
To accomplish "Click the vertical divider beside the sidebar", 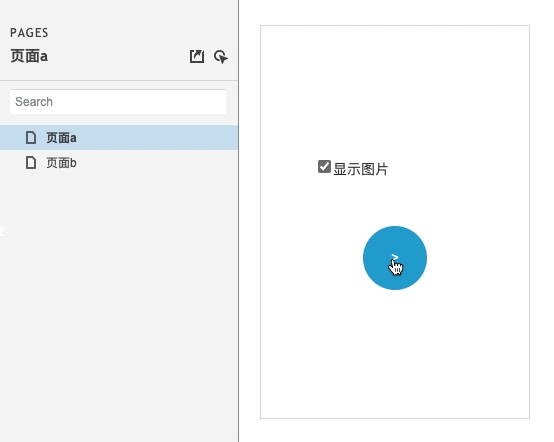I will (238, 221).
